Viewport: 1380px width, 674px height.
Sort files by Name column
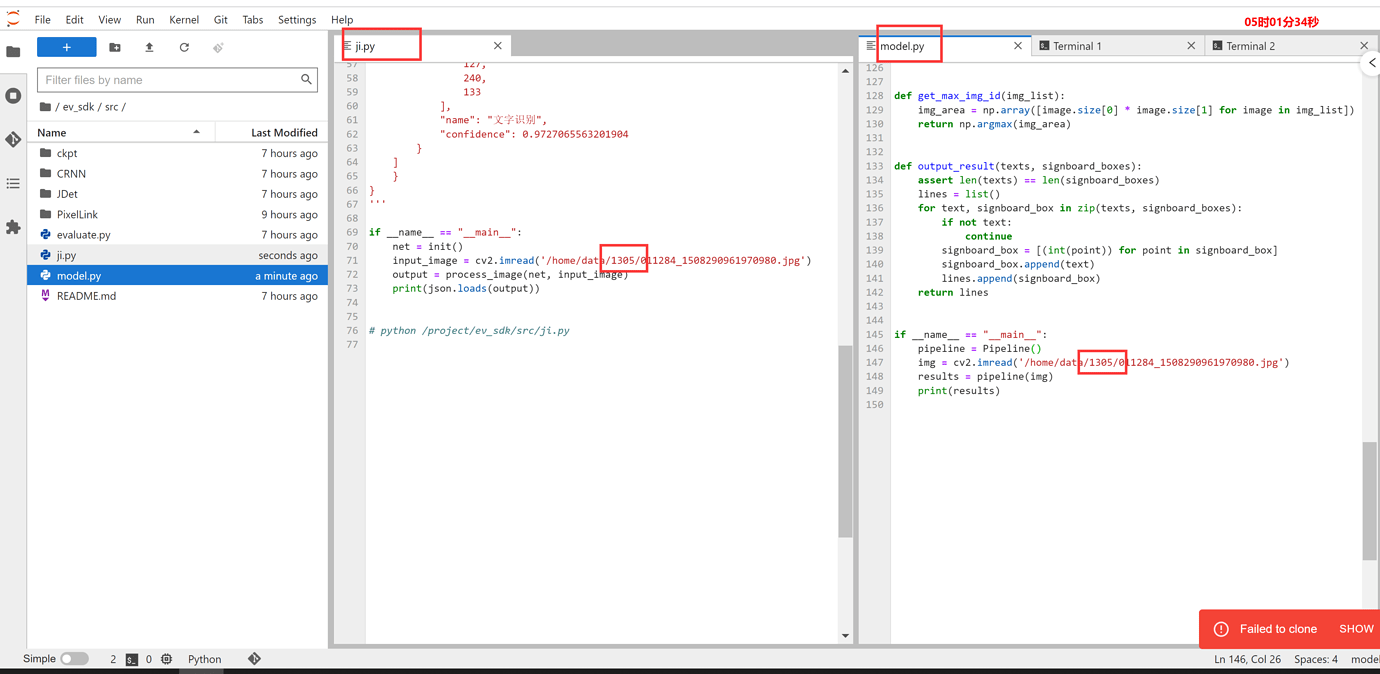[120, 132]
